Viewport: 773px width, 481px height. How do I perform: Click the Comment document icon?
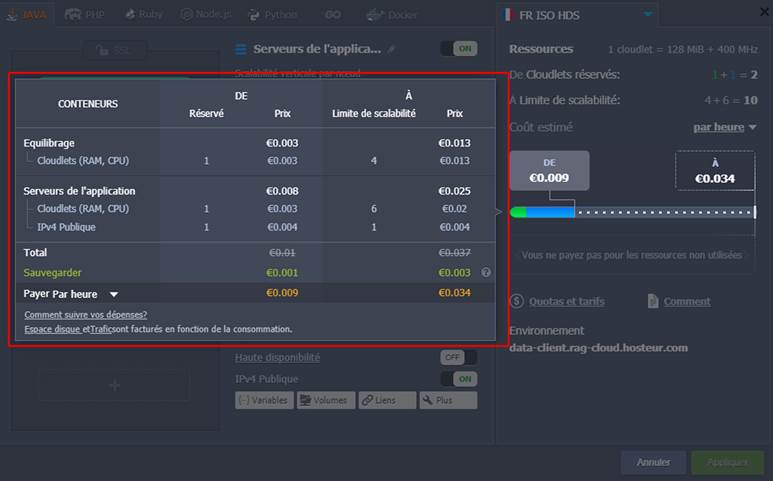(653, 301)
